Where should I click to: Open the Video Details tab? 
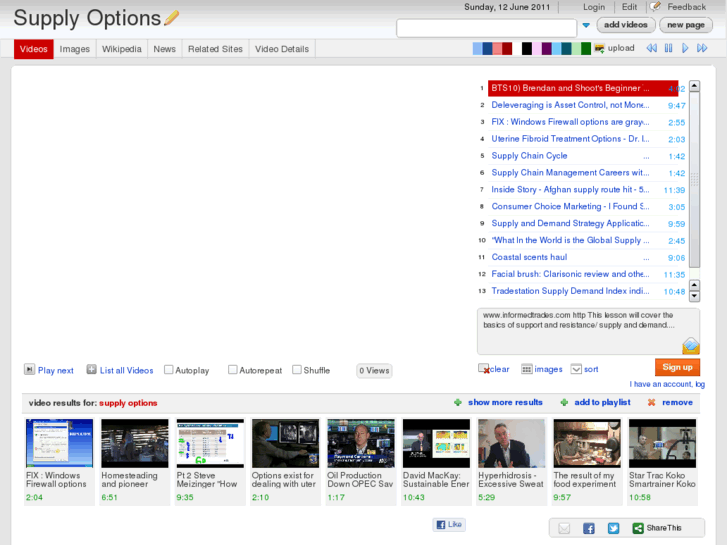281,49
